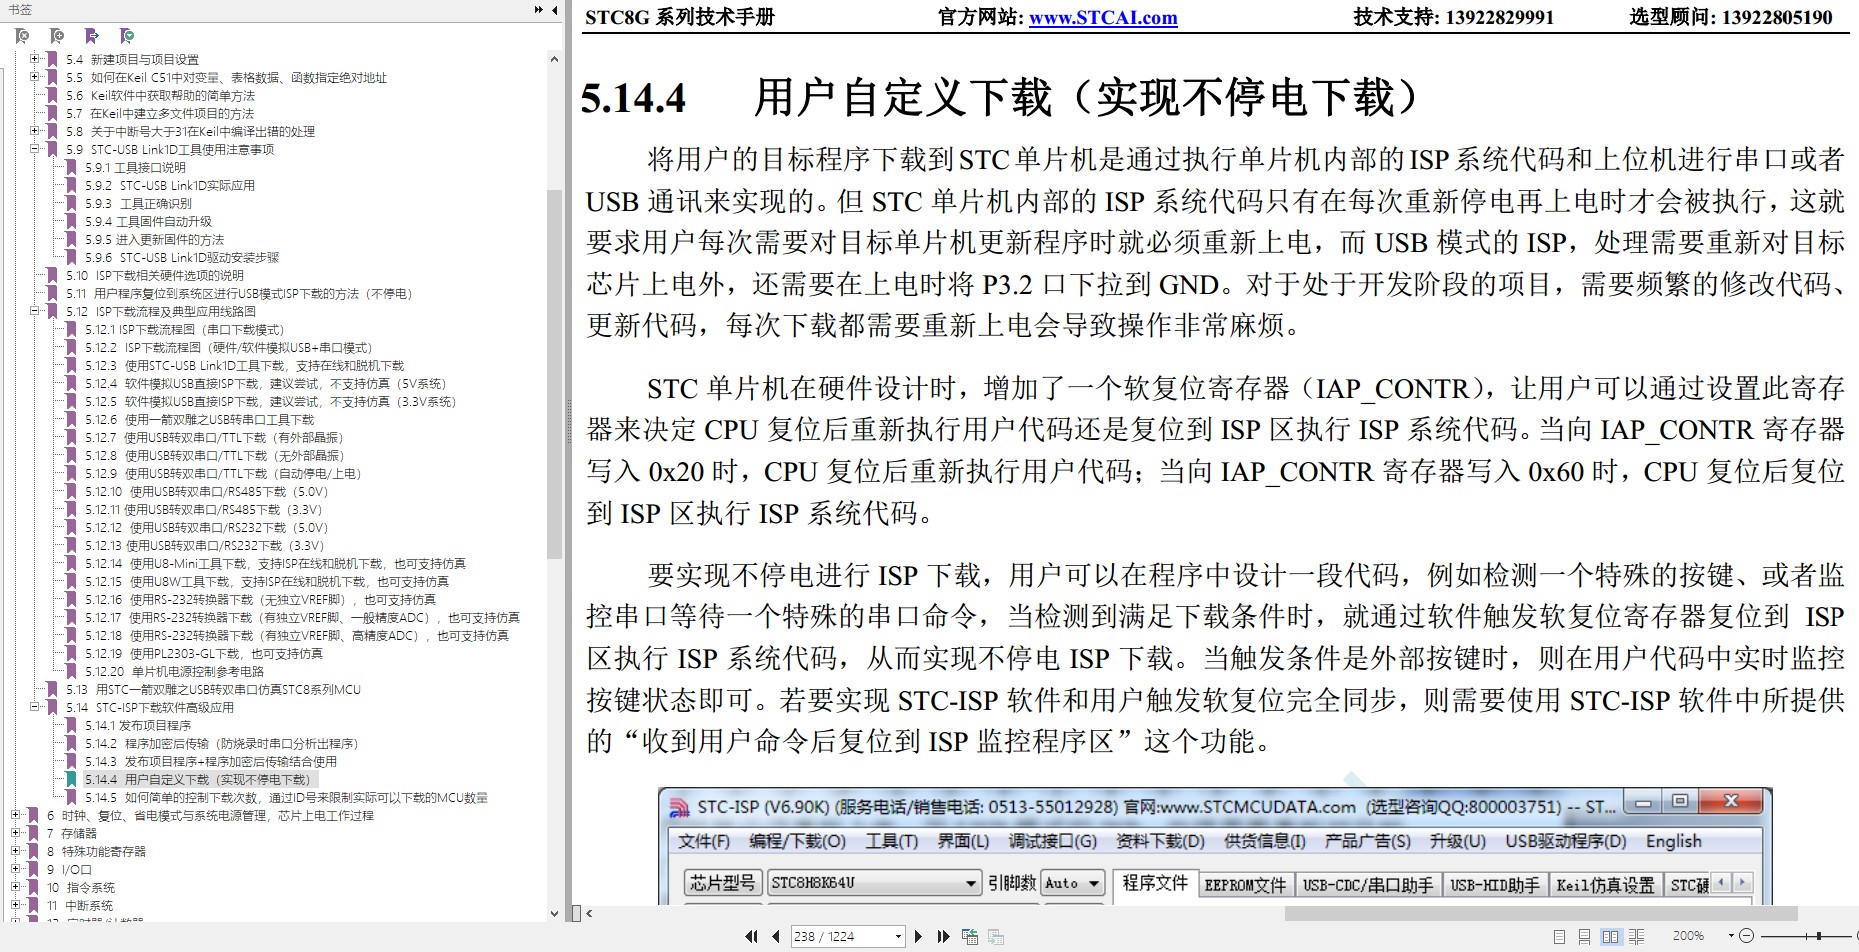Click 调试接口(G) menu in STC-ISP image
Screen dimensions: 1859x952
[x=1052, y=841]
